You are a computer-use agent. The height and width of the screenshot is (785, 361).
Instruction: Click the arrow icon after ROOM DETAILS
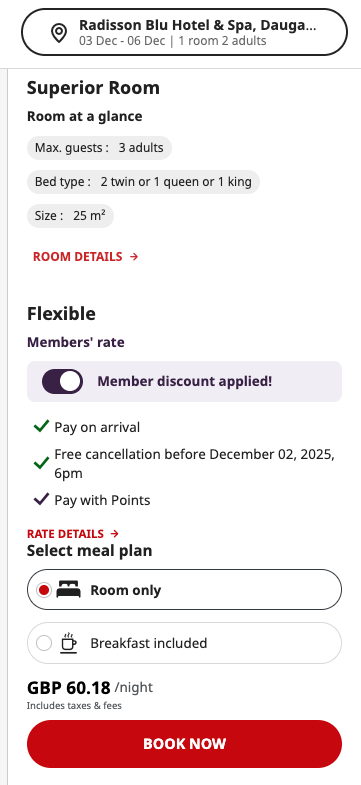click(134, 257)
